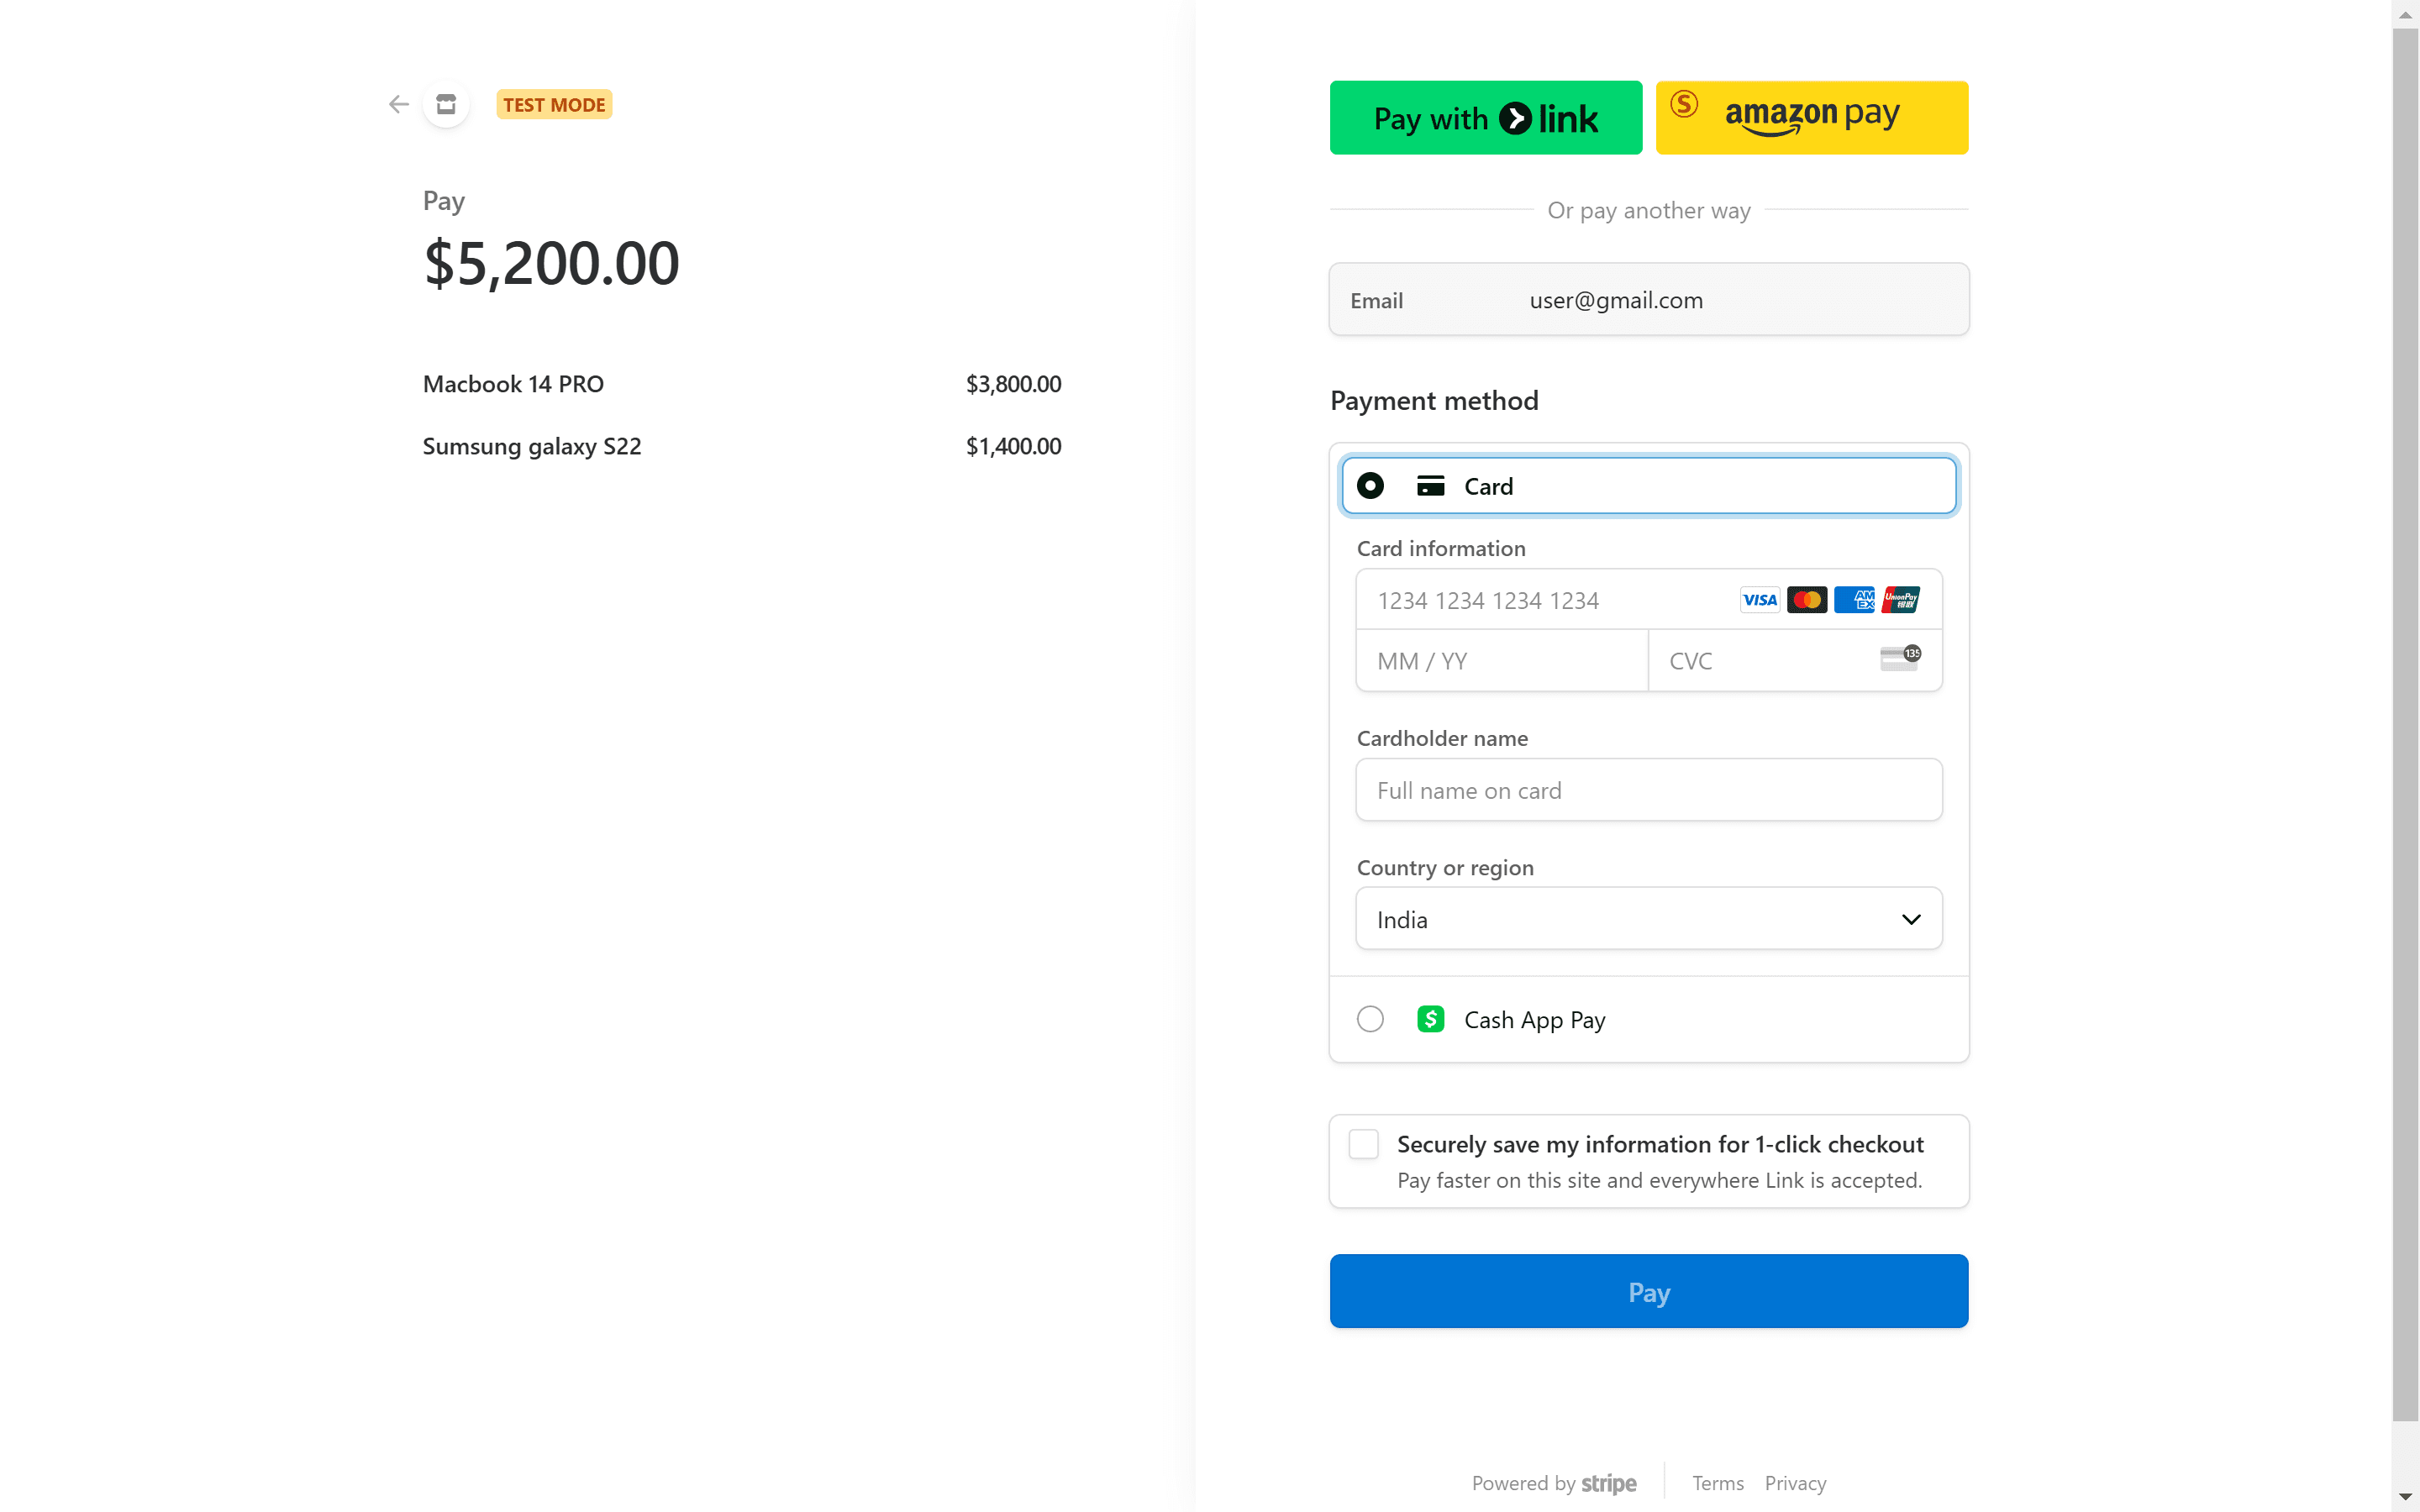This screenshot has width=2420, height=1512.
Task: Click the TEST MODE badge
Action: [x=554, y=104]
